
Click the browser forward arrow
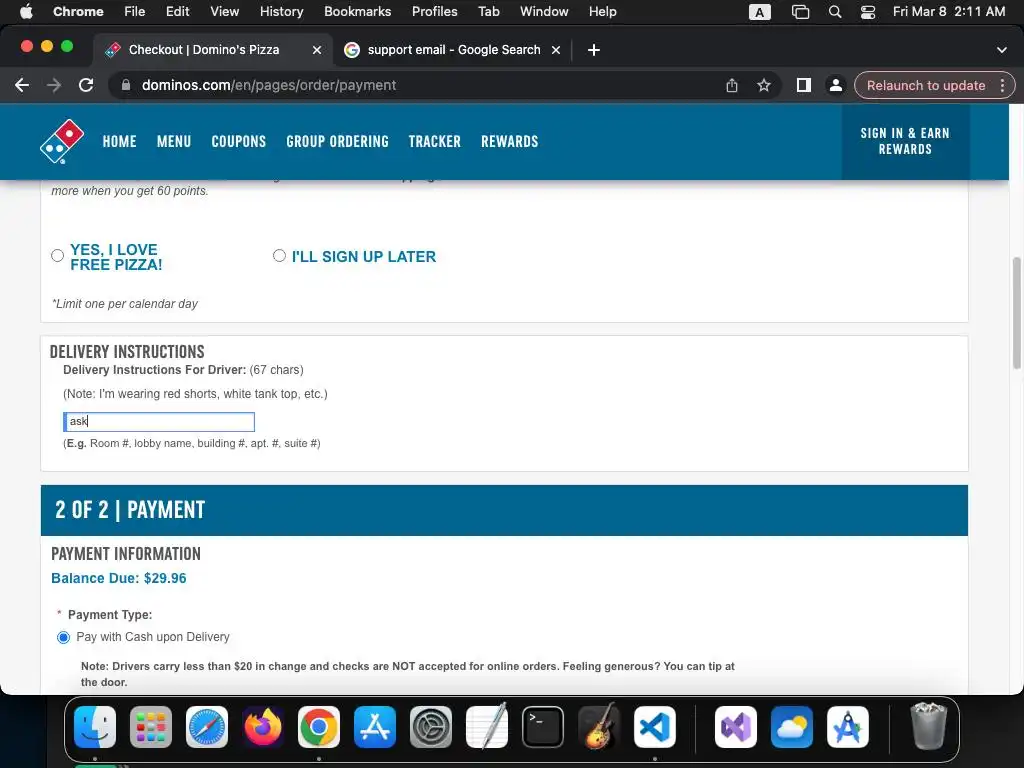point(54,86)
